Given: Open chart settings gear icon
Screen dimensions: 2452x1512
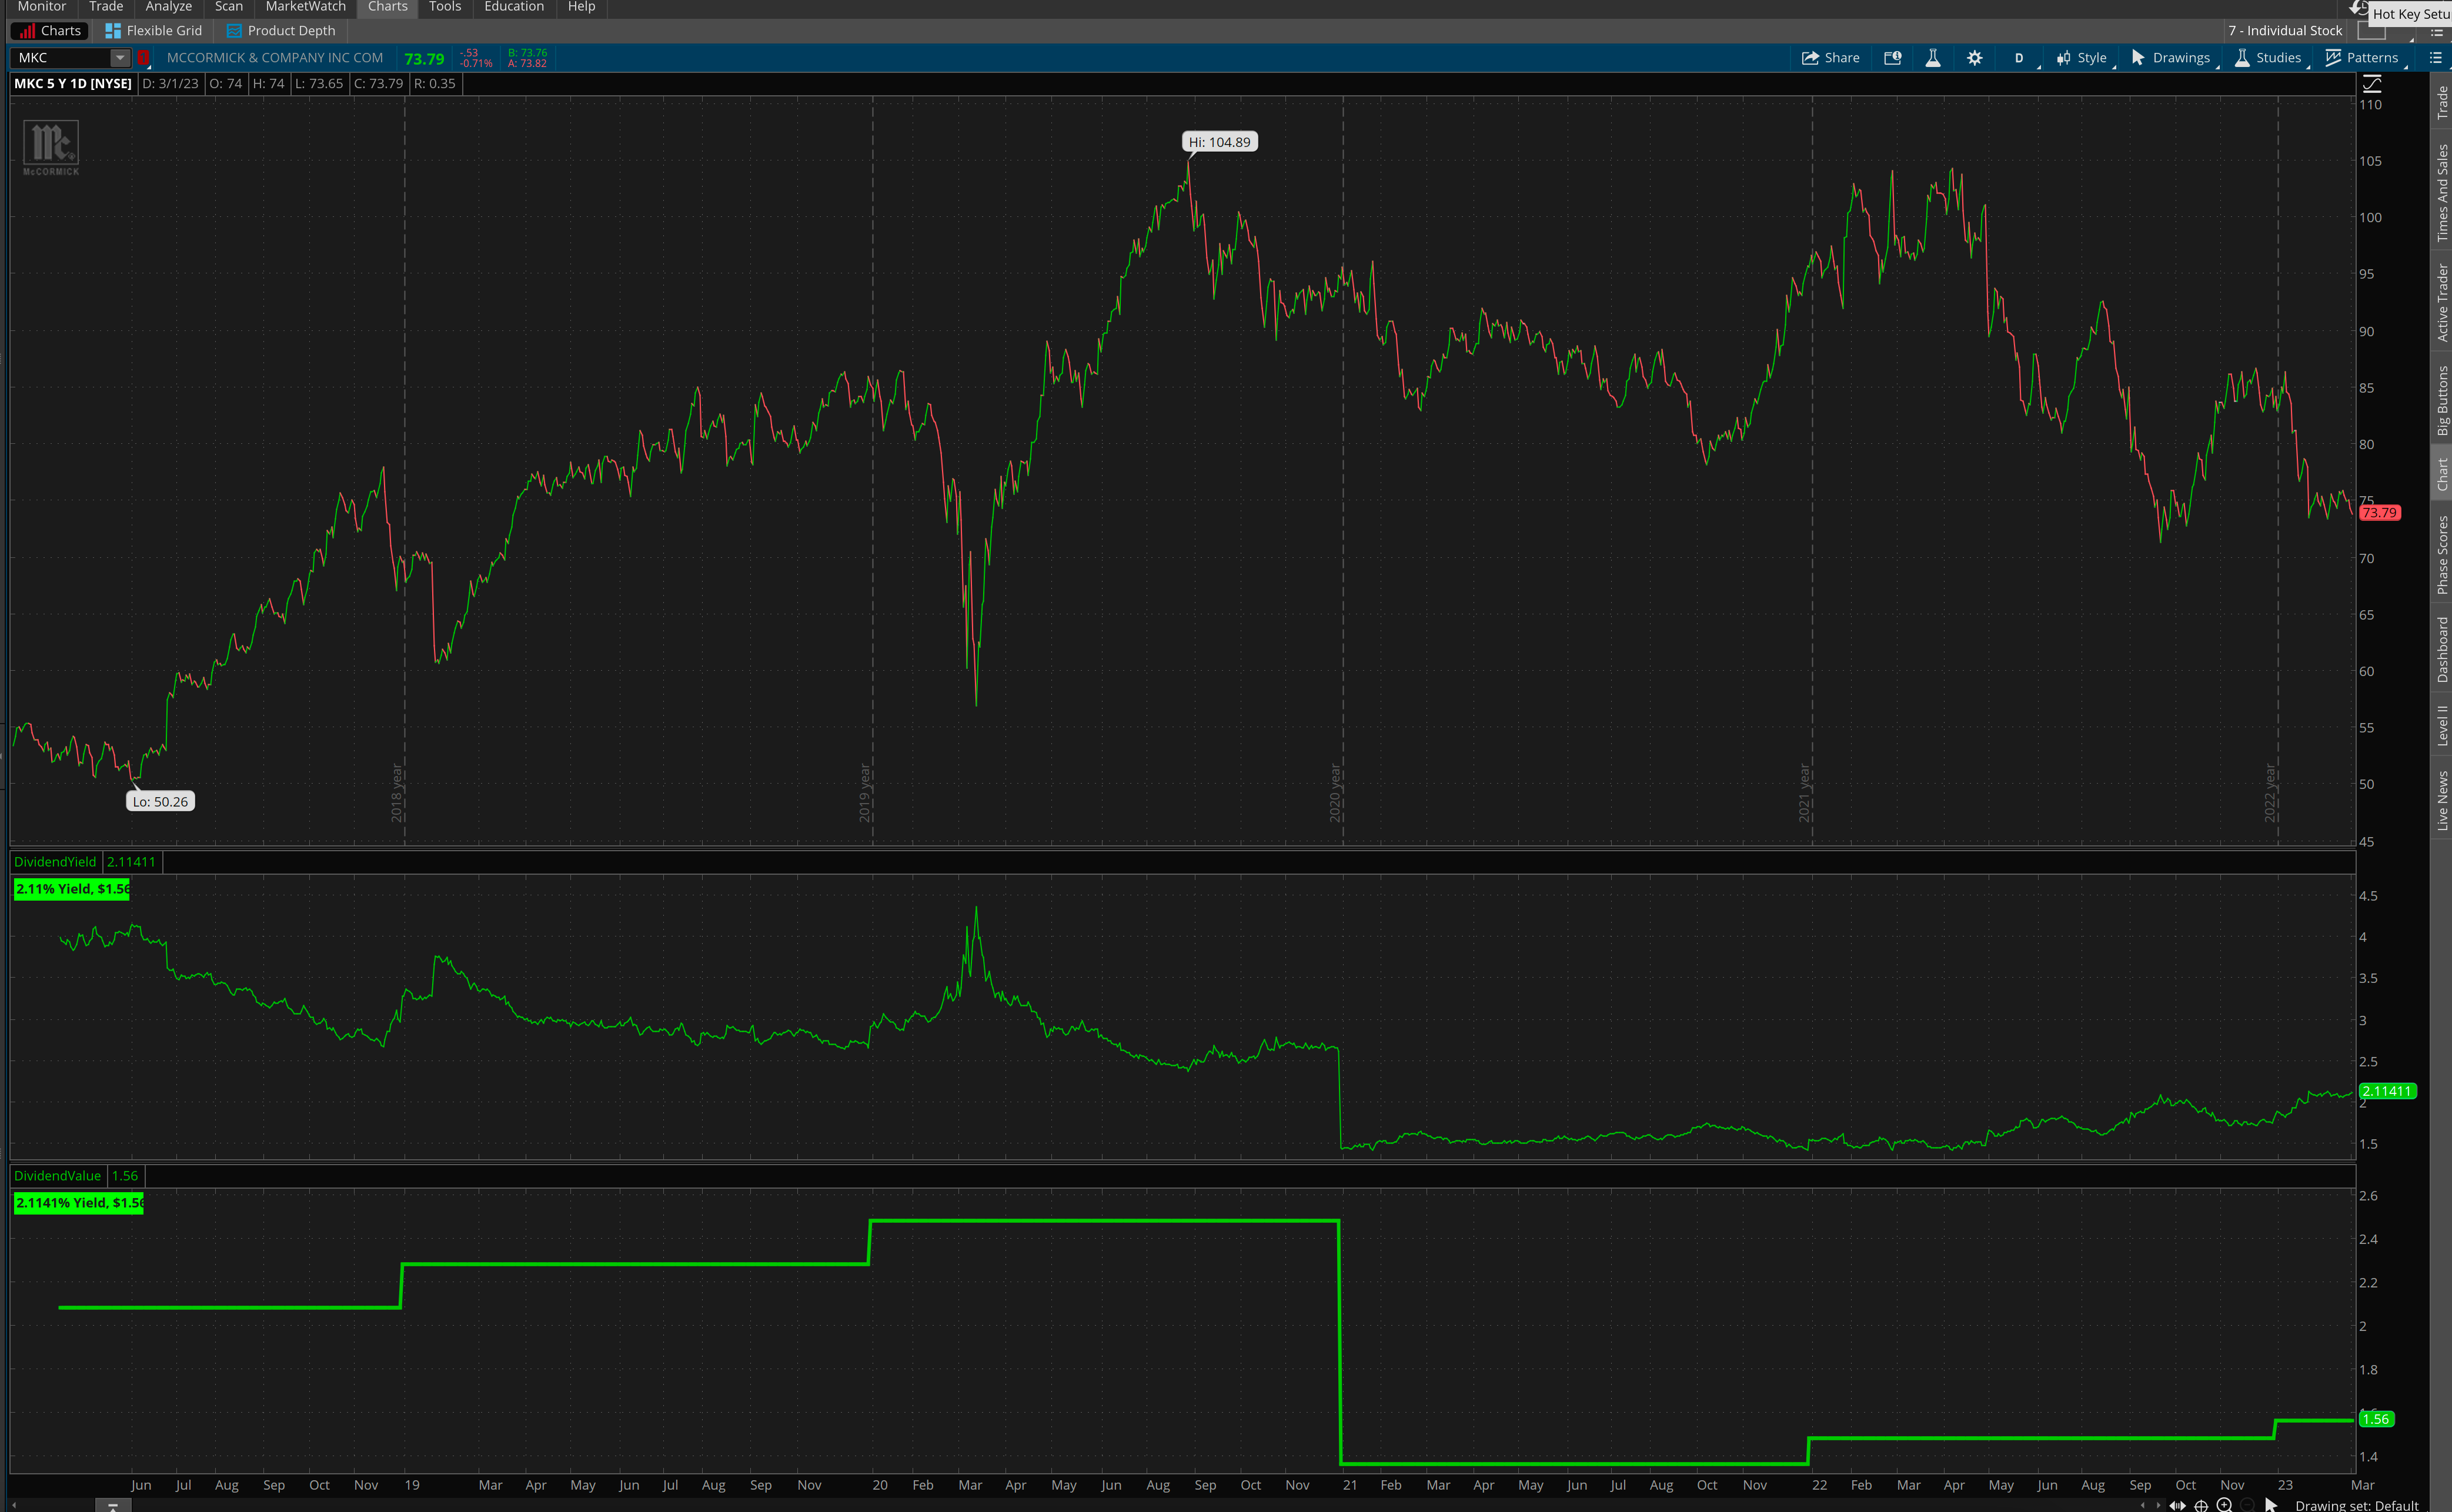Looking at the screenshot, I should (x=1974, y=58).
